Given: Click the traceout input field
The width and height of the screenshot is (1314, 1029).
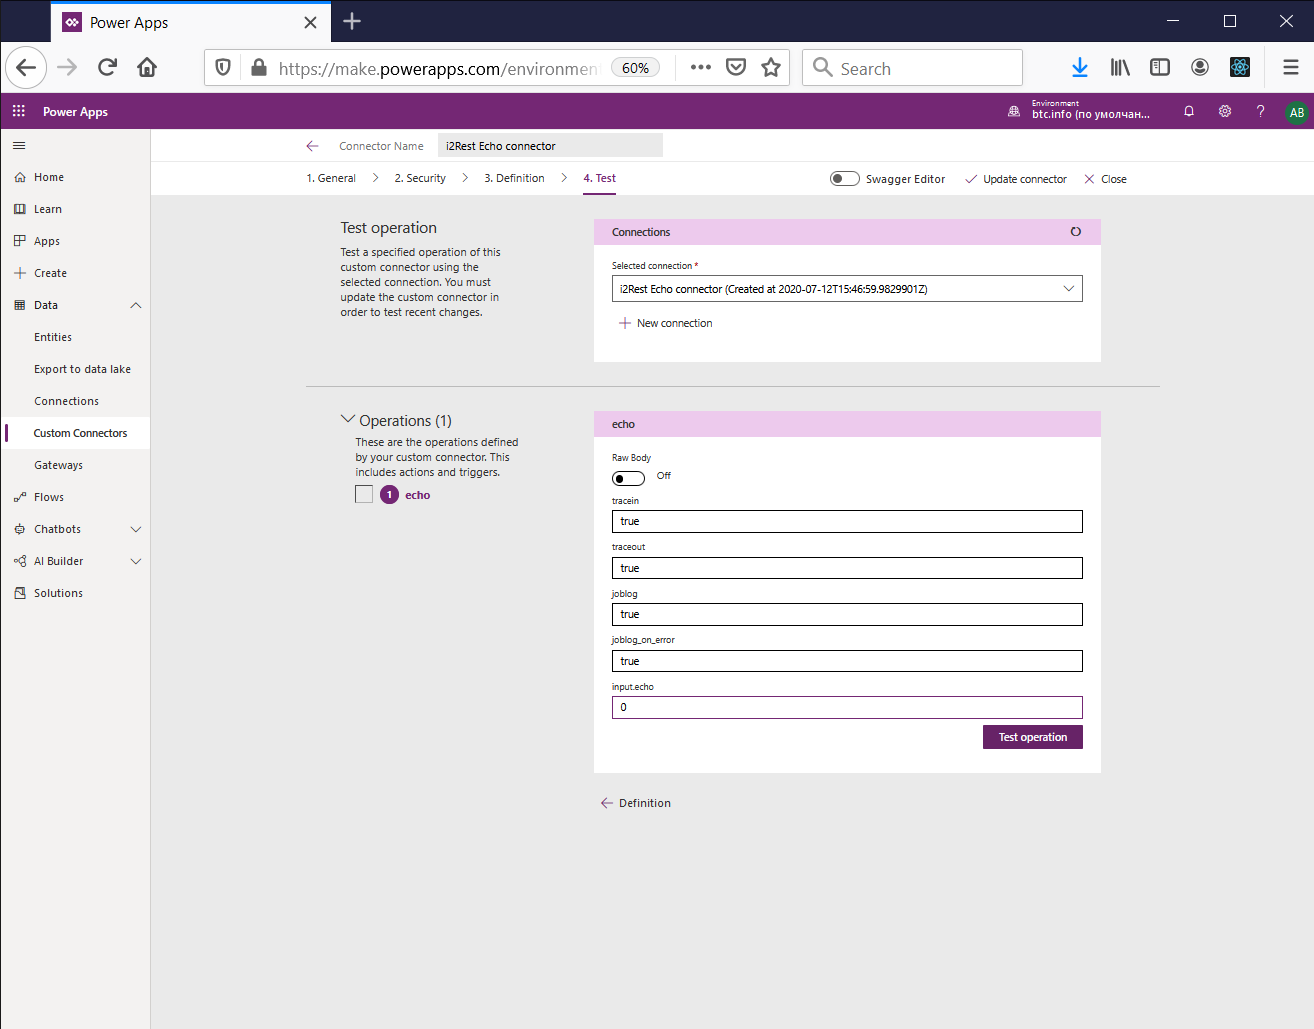Looking at the screenshot, I should coord(847,568).
